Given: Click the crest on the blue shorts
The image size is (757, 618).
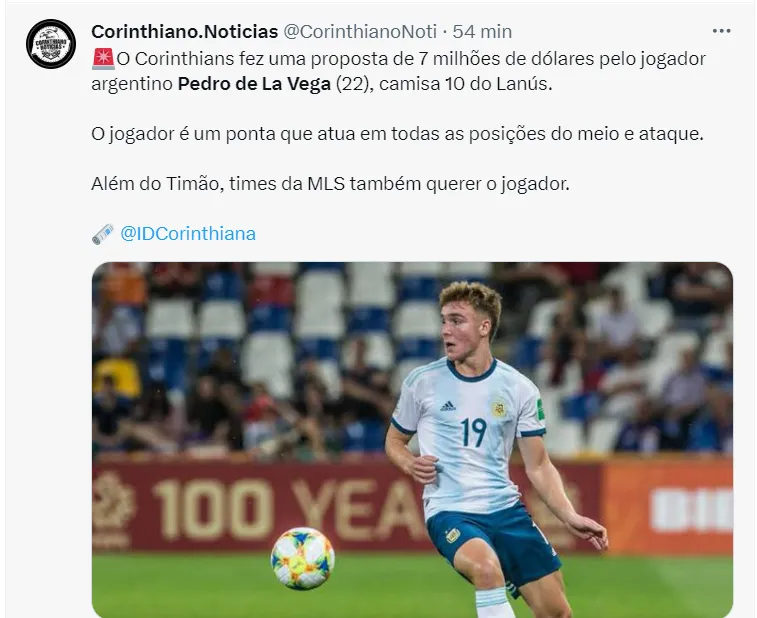Looking at the screenshot, I should (452, 535).
